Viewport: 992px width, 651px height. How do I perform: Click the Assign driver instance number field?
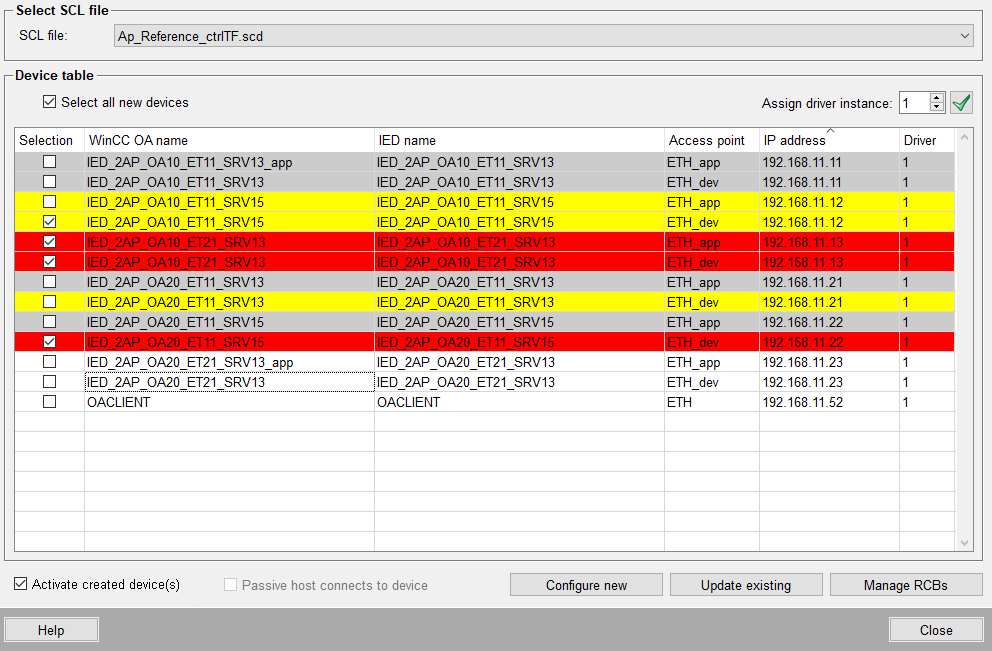913,103
